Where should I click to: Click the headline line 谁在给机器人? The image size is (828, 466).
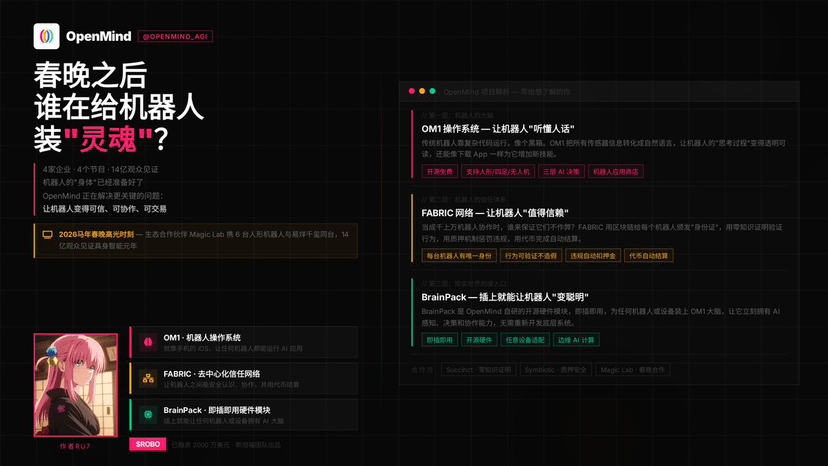pos(119,107)
